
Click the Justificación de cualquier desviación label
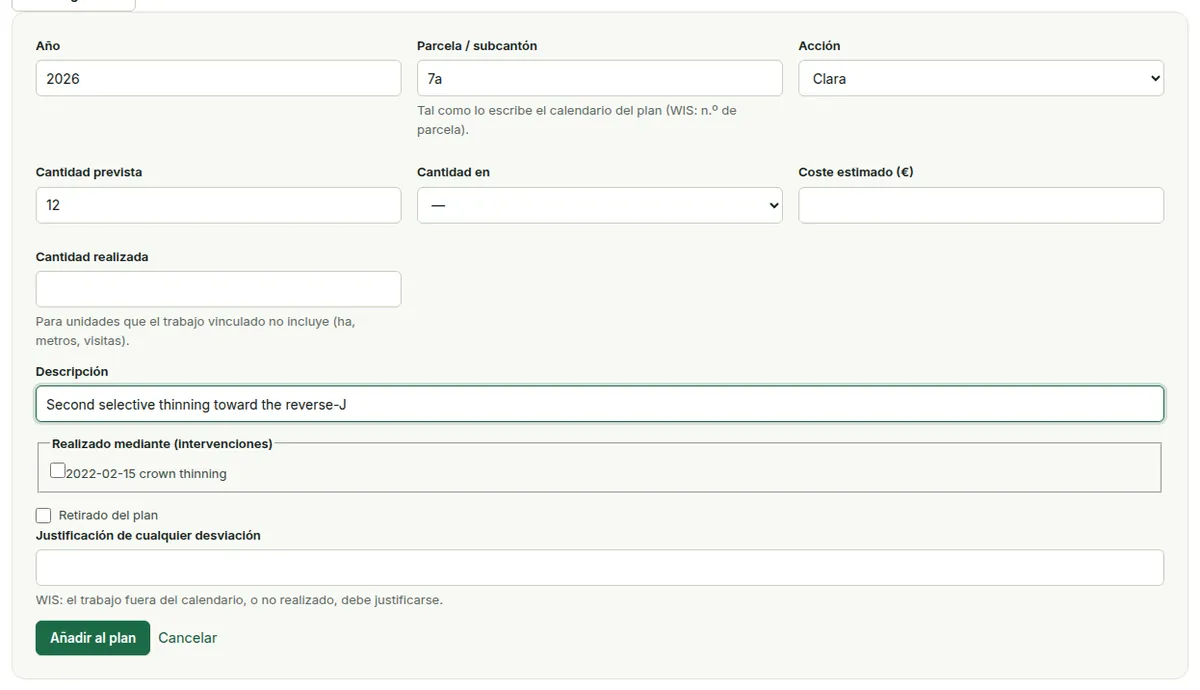click(148, 536)
